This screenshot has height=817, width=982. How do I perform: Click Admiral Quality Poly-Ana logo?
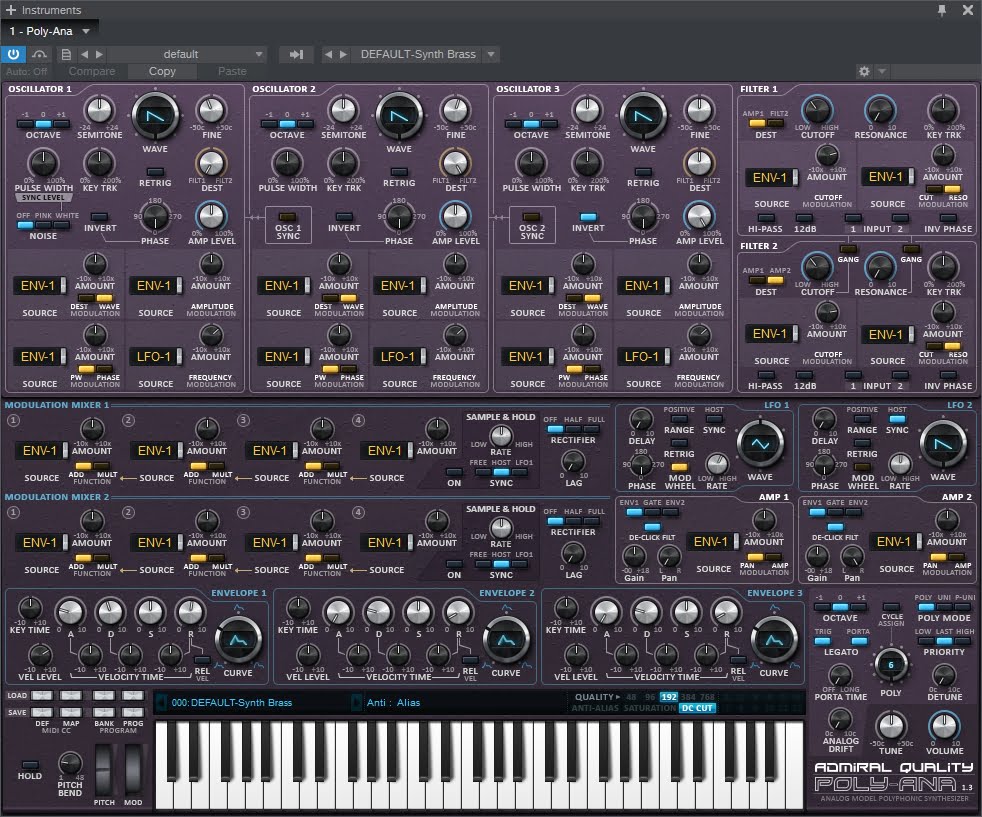click(894, 781)
